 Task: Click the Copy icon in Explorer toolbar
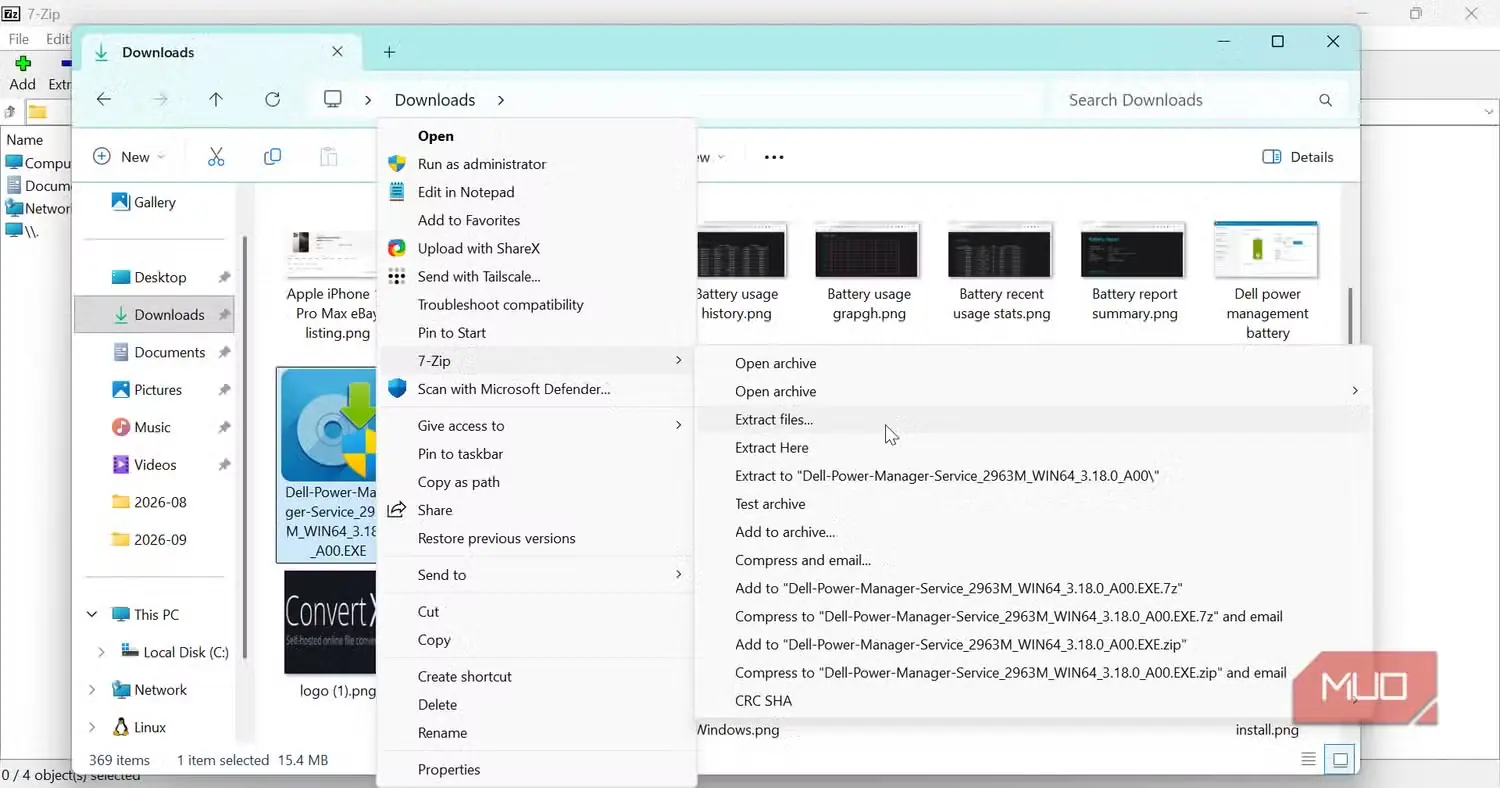tap(272, 157)
